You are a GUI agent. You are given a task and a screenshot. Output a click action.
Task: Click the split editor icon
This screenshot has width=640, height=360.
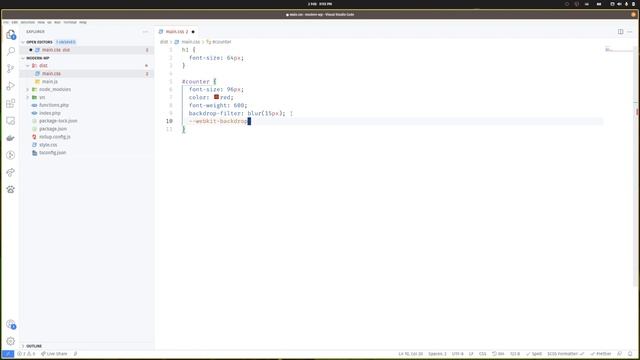(x=620, y=31)
